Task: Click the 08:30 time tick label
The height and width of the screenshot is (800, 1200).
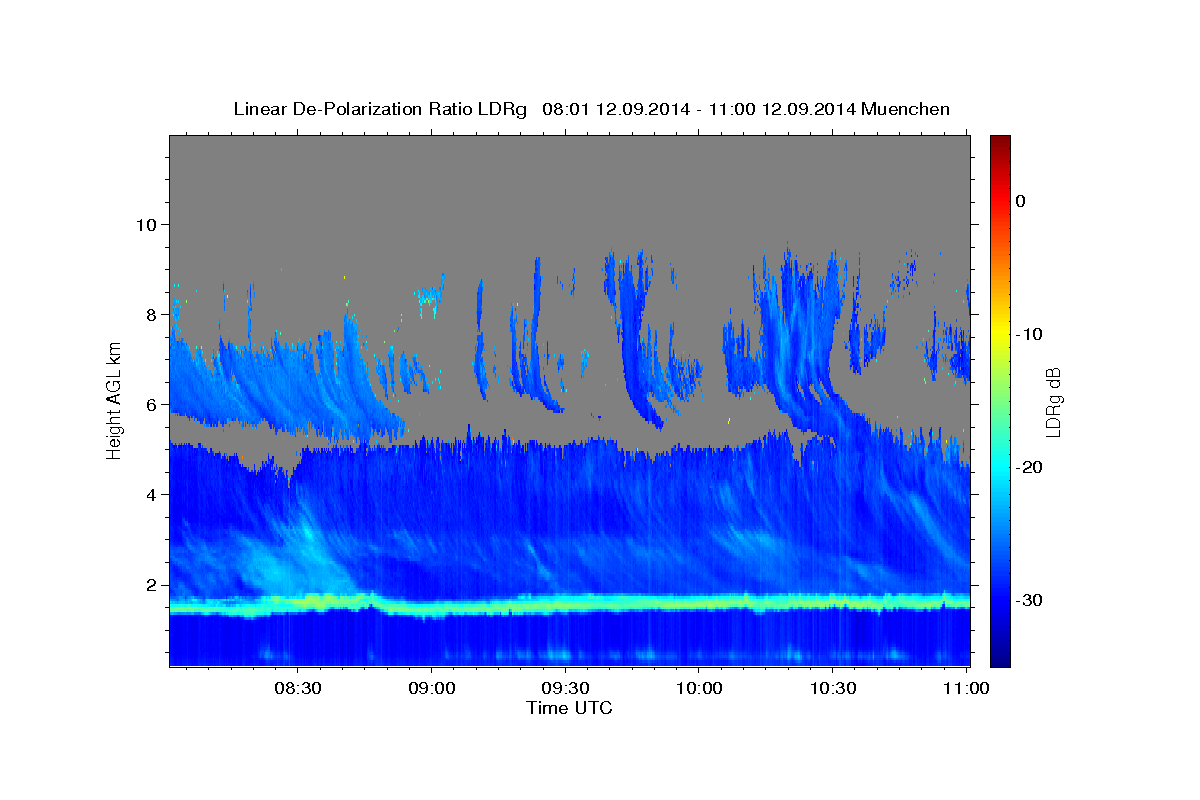Action: tap(297, 688)
